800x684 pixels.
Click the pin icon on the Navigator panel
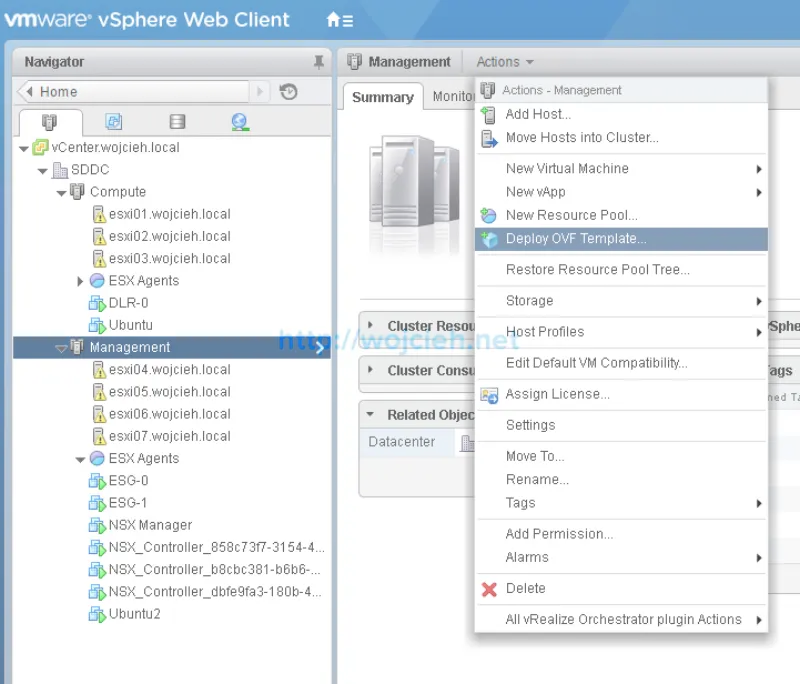(x=319, y=61)
